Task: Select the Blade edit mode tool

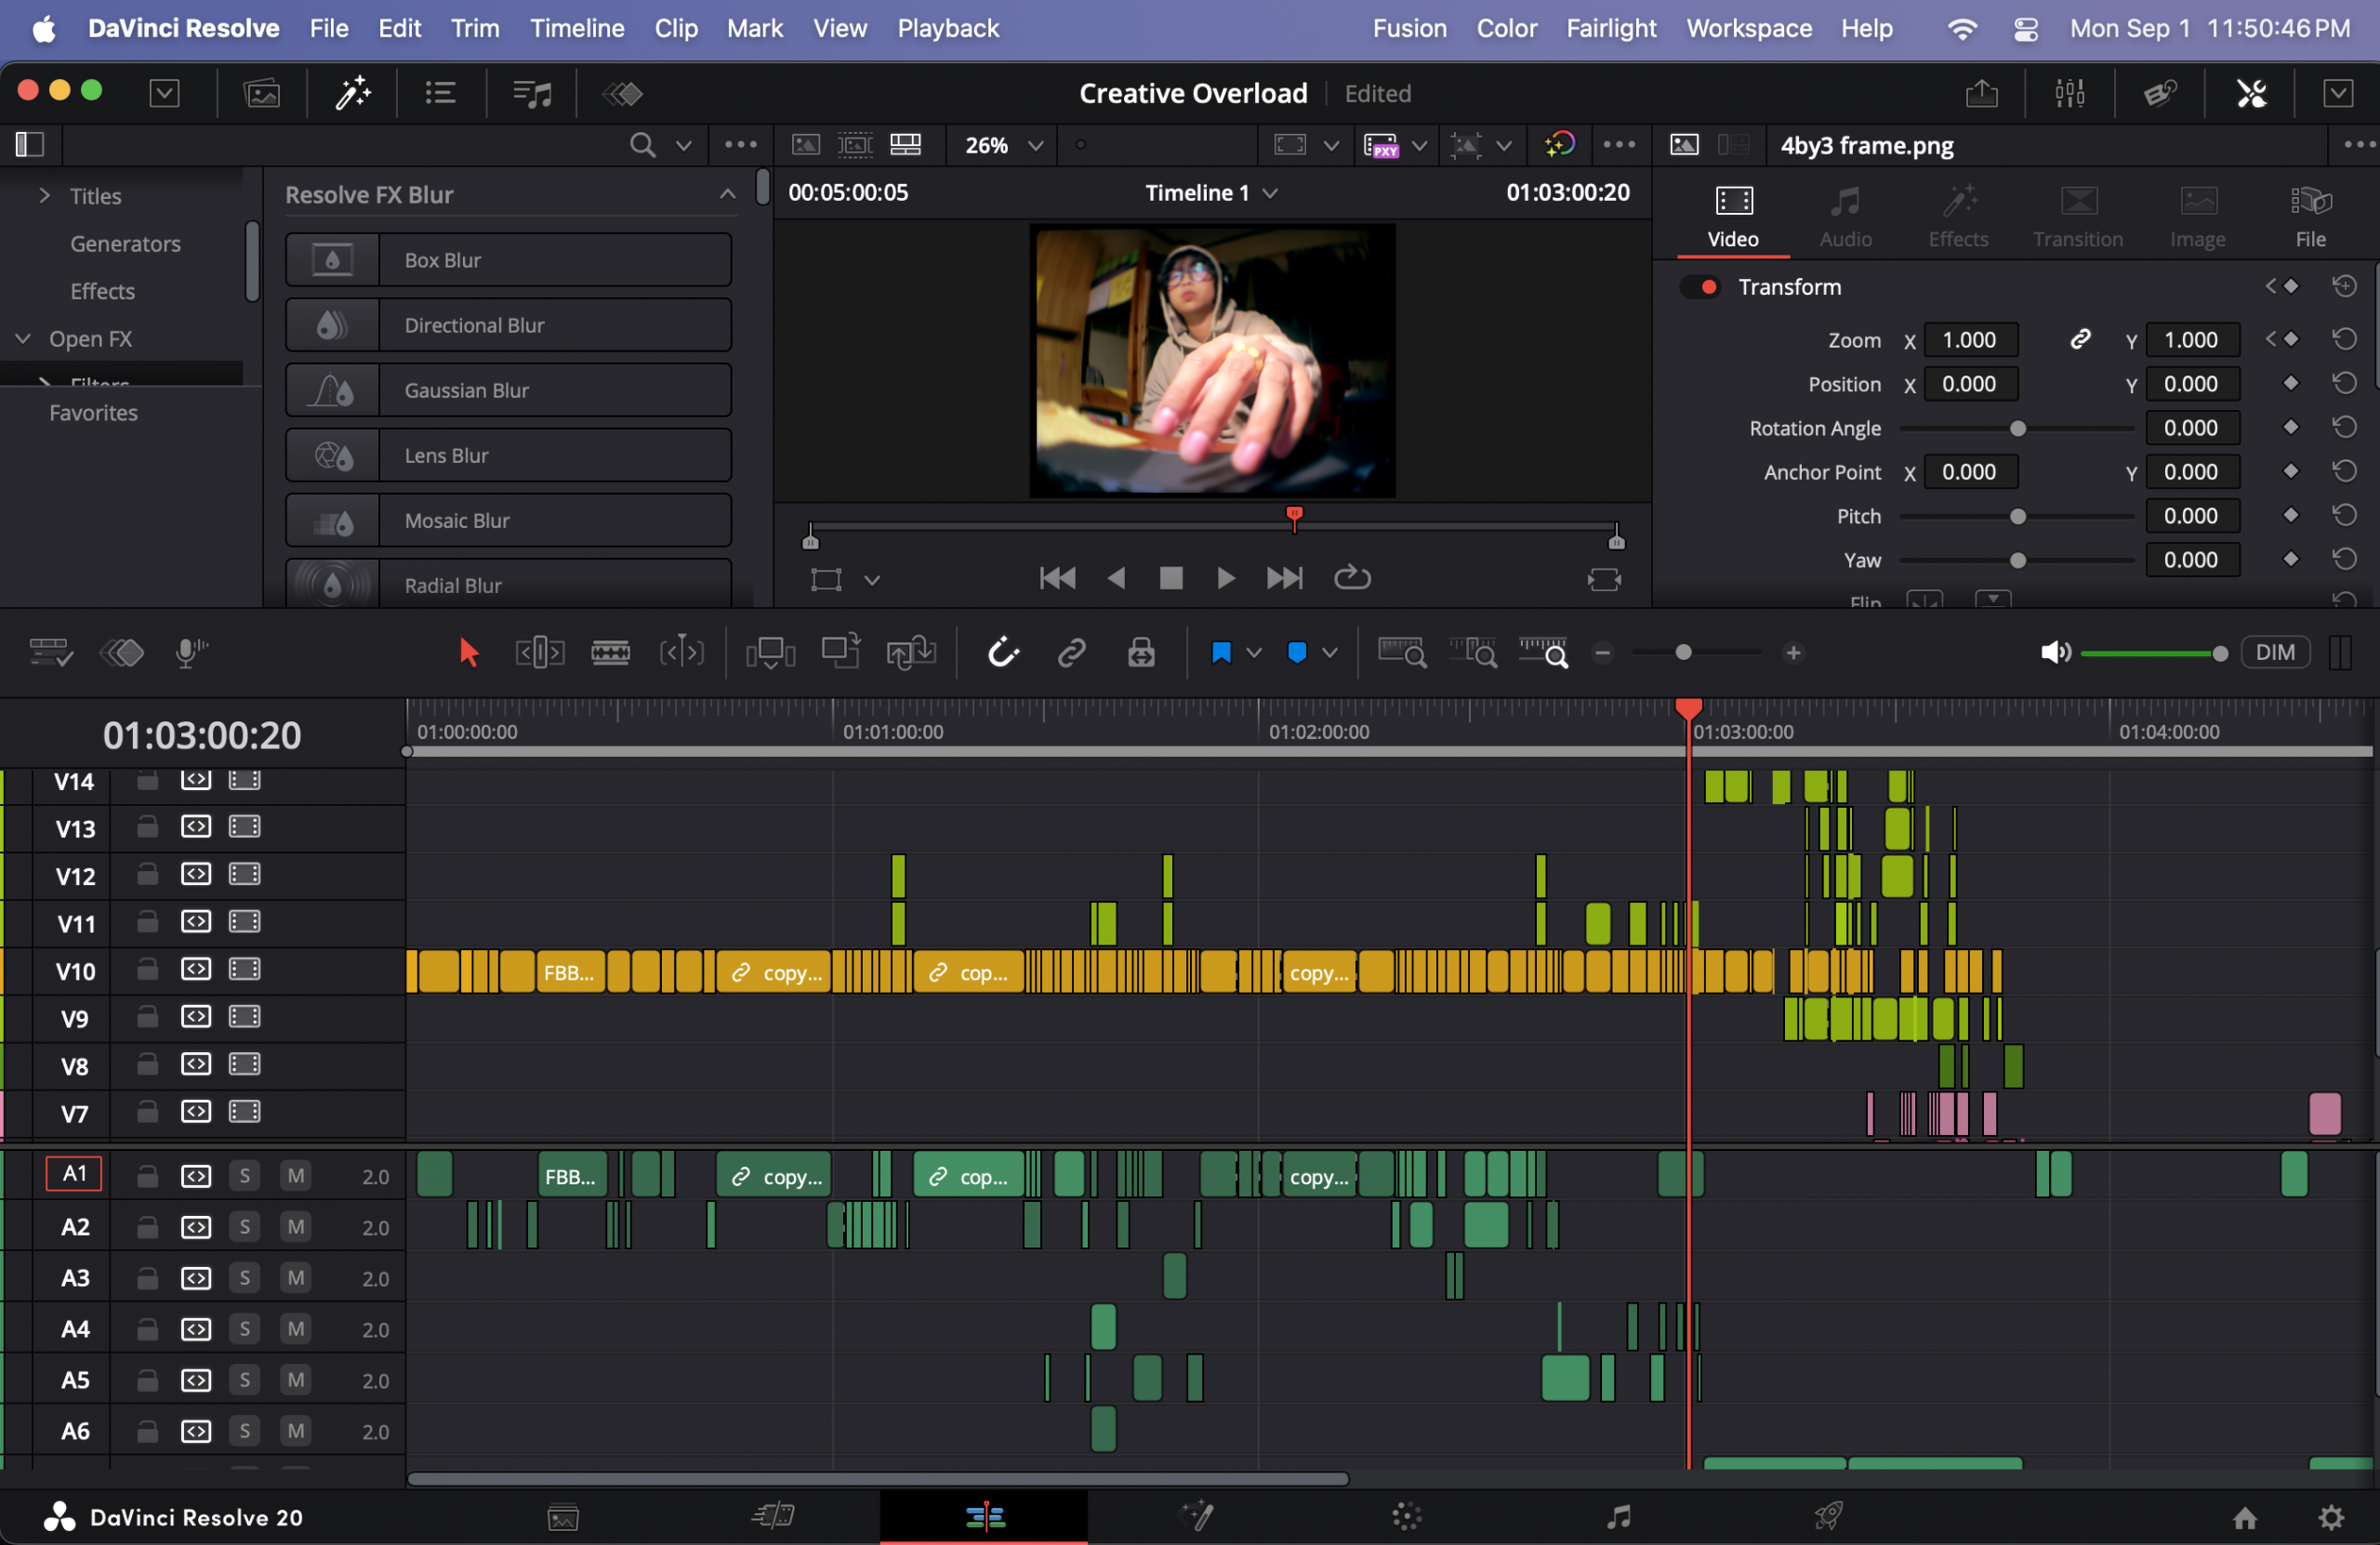Action: (610, 653)
